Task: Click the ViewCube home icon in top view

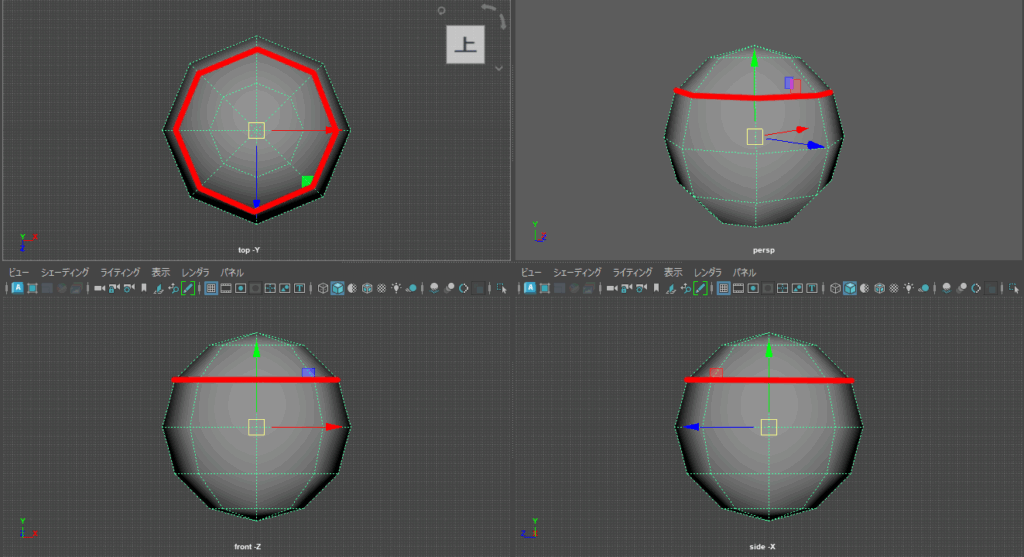Action: (x=441, y=11)
